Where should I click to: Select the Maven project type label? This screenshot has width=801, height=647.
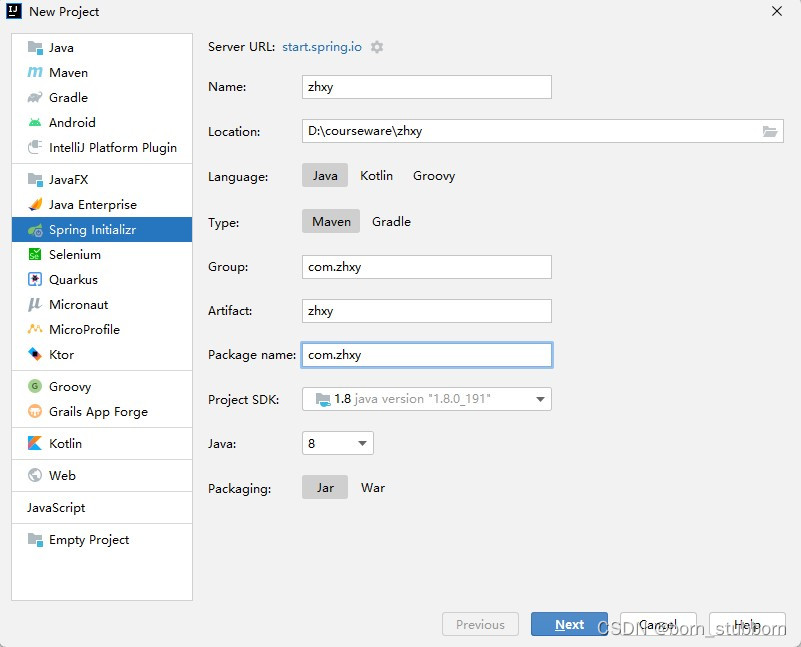(x=68, y=73)
